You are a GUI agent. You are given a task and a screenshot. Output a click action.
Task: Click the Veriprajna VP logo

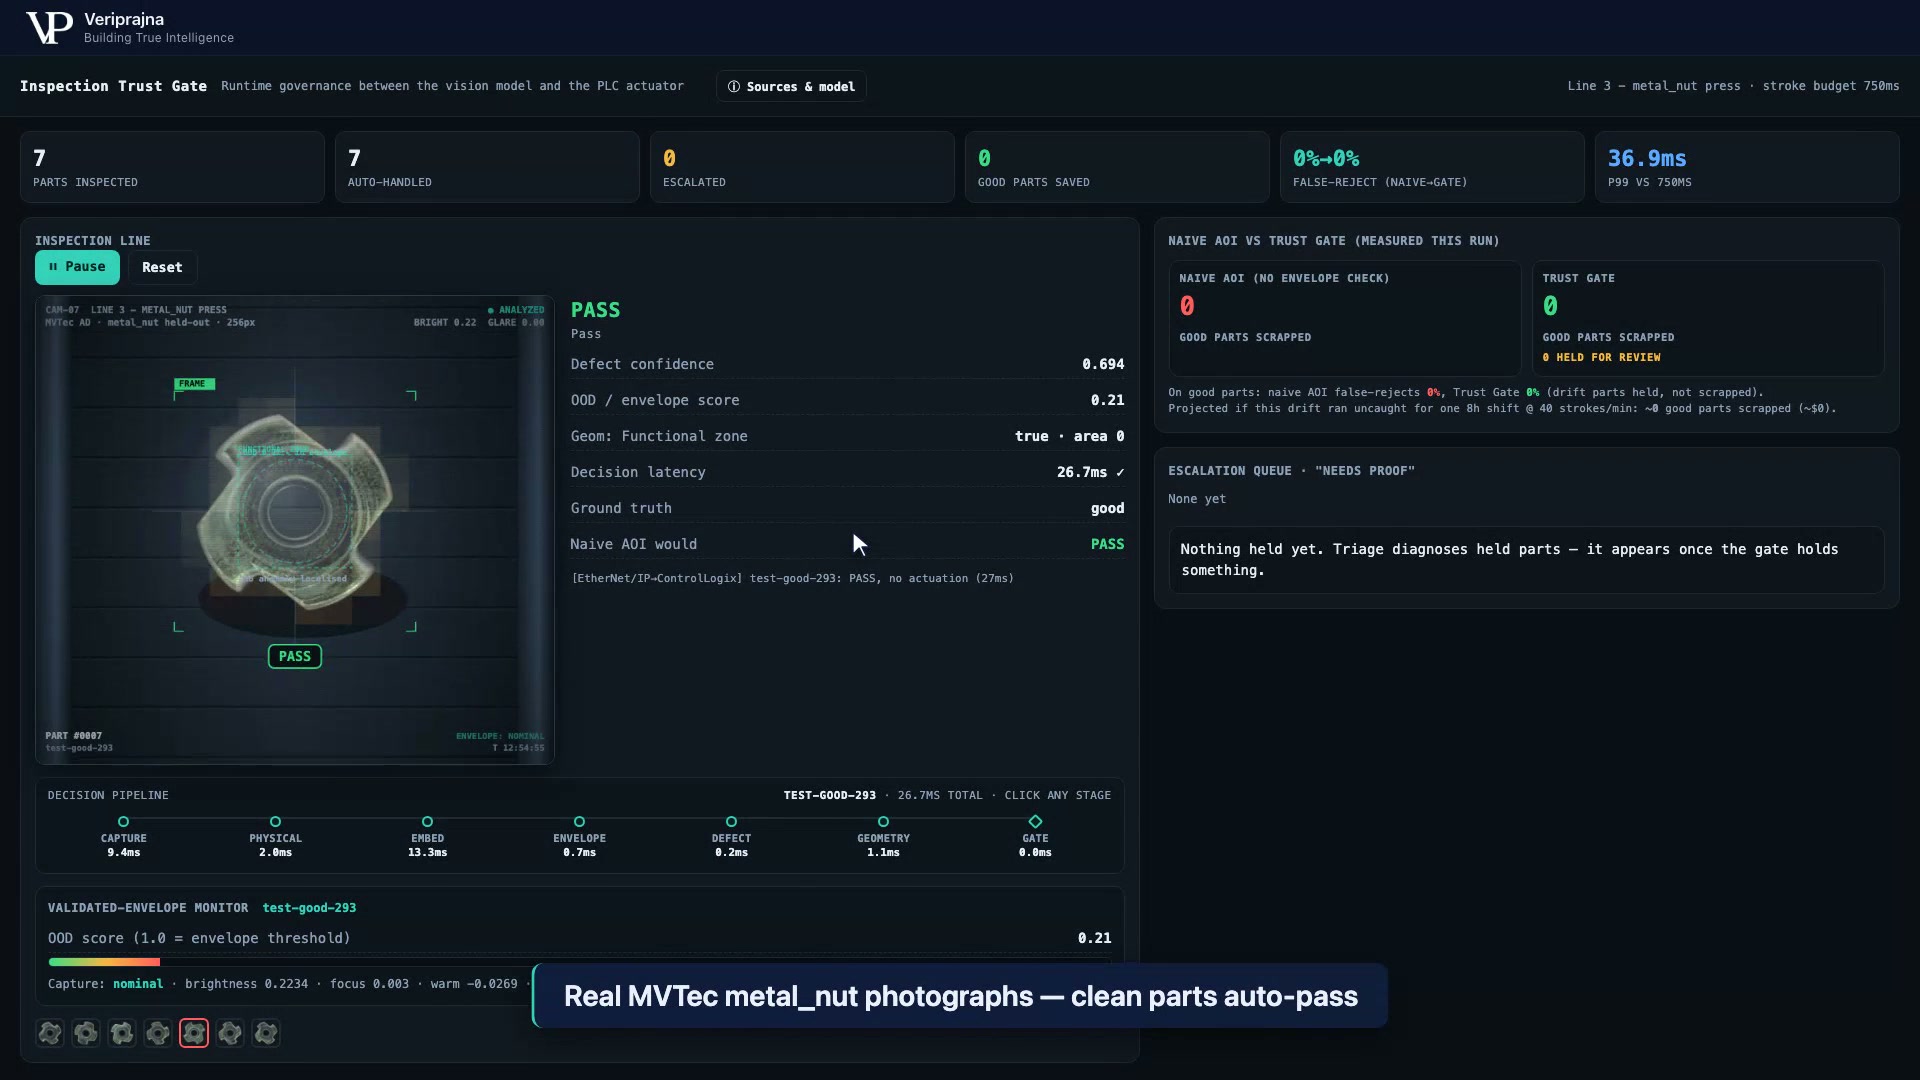[49, 28]
